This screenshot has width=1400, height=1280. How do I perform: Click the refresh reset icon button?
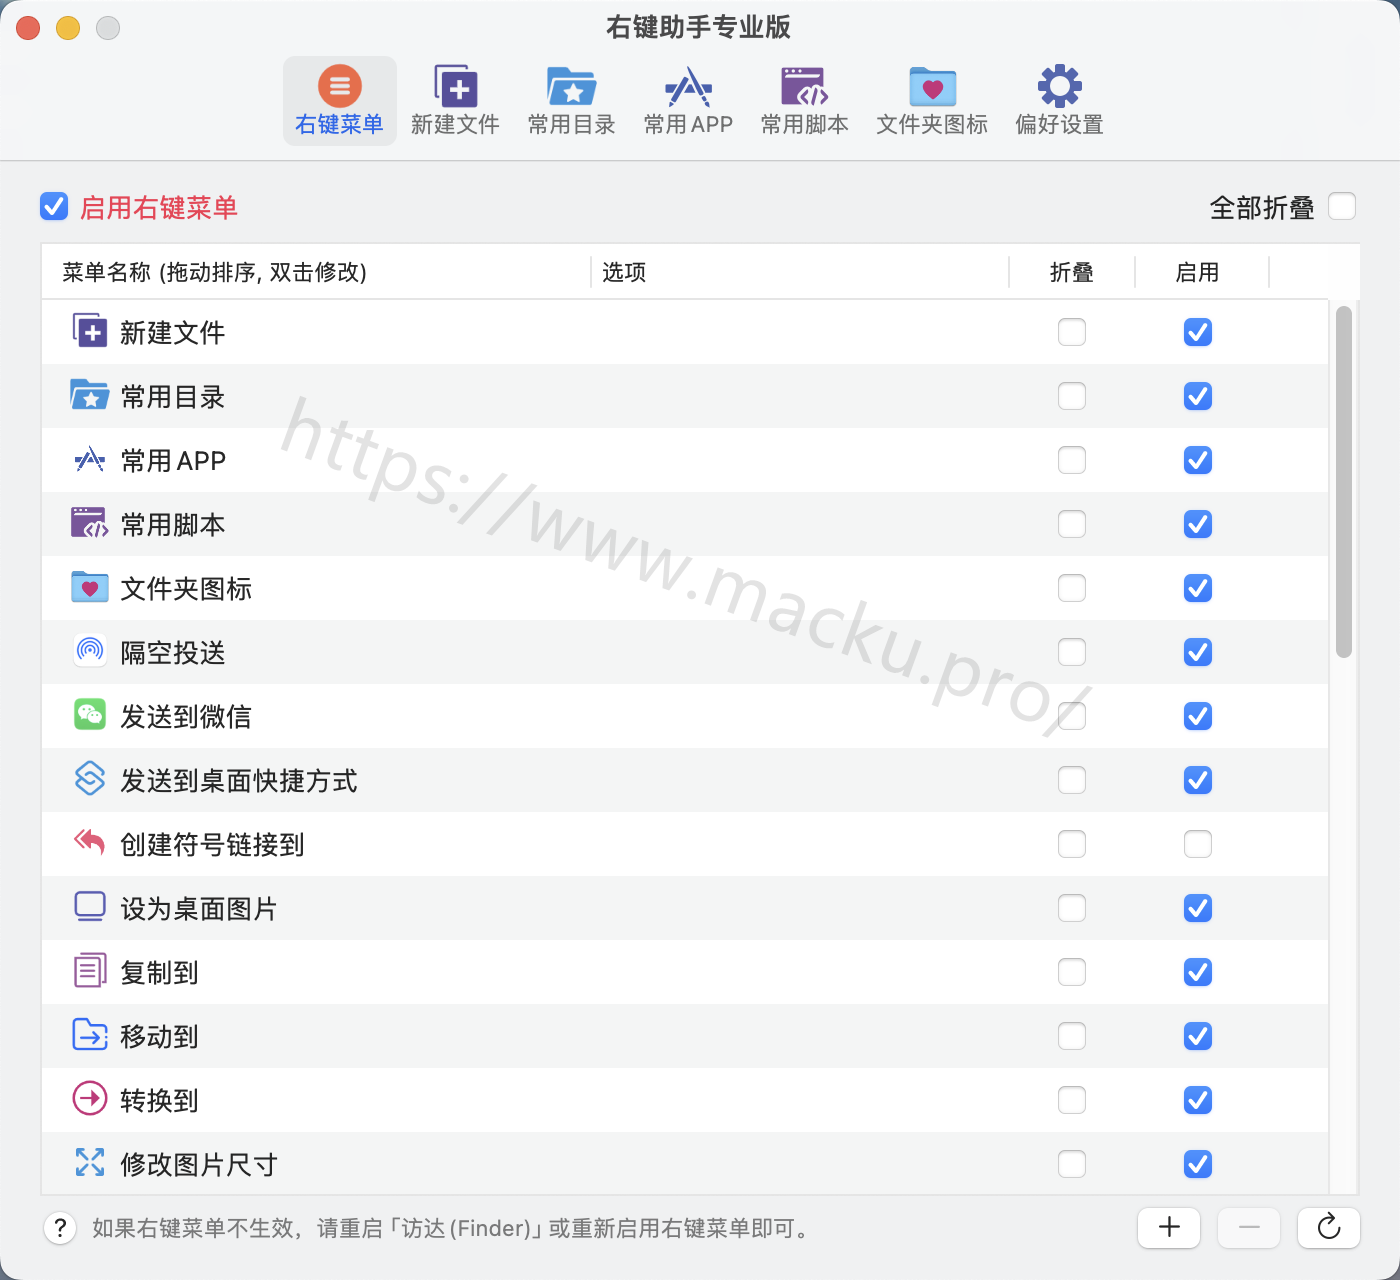[x=1328, y=1227]
